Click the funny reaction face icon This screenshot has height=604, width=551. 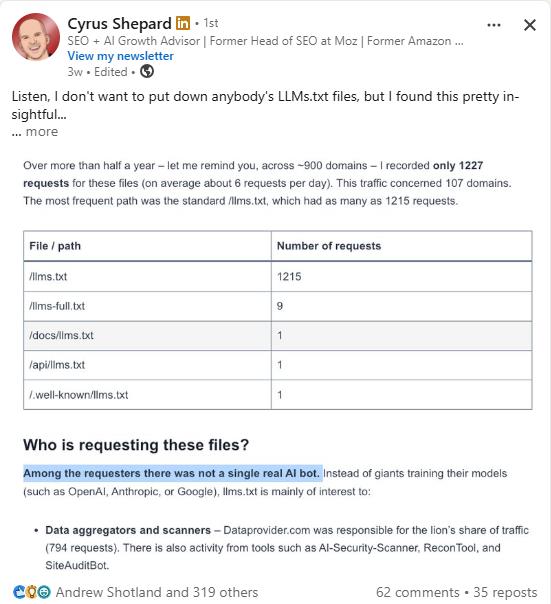point(44,592)
